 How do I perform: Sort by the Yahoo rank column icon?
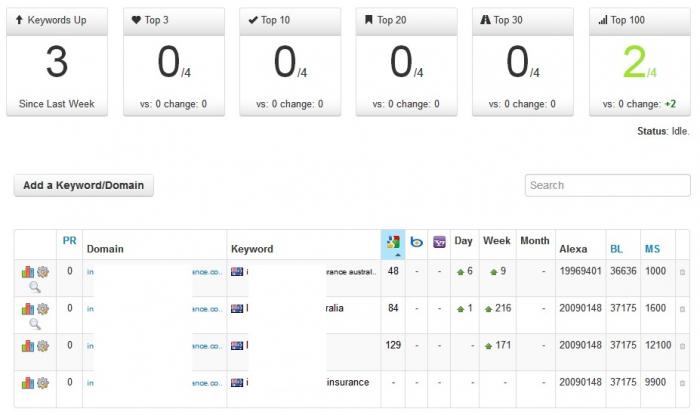tap(439, 242)
